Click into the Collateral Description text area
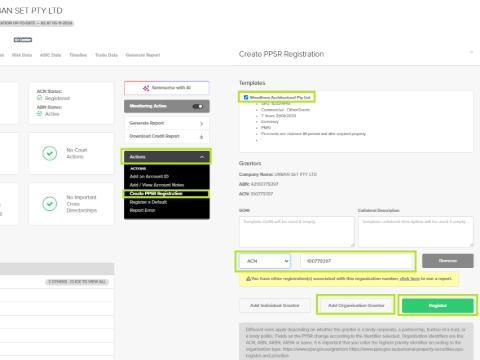 [416, 232]
